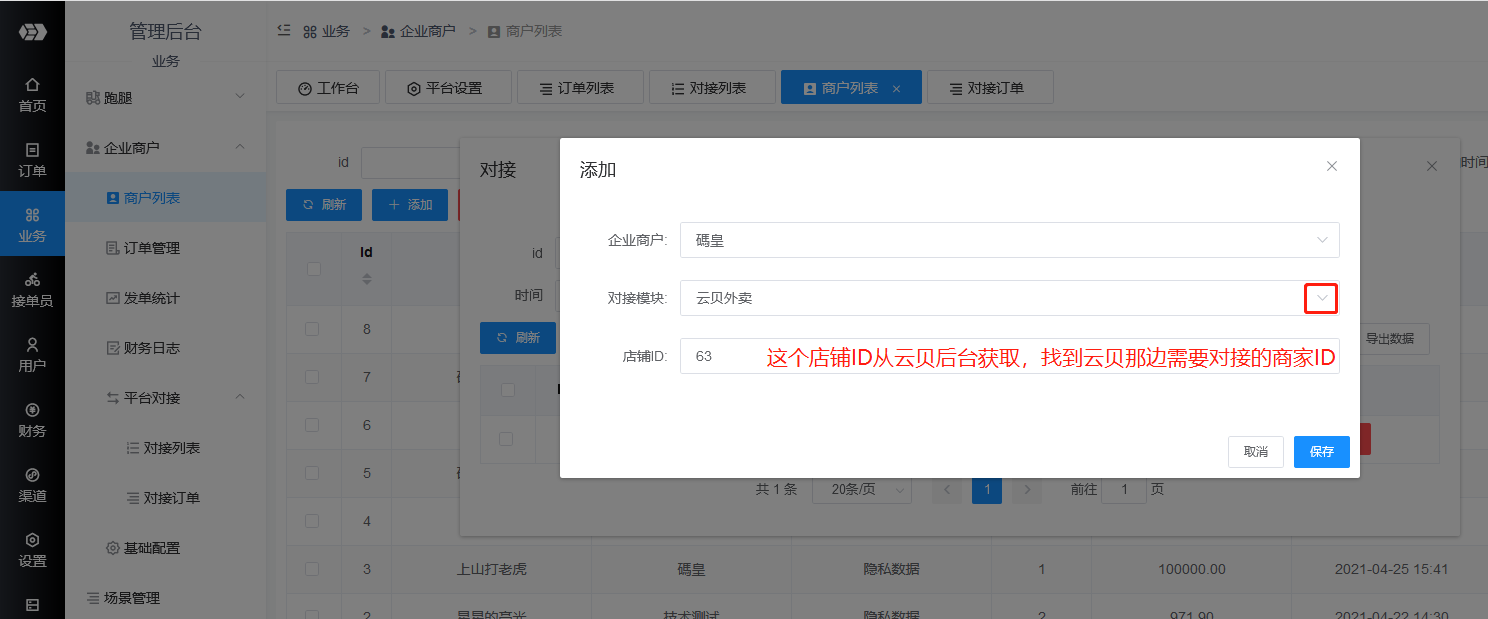
Task: Switch to the 订单列表 tab
Action: pyautogui.click(x=580, y=88)
